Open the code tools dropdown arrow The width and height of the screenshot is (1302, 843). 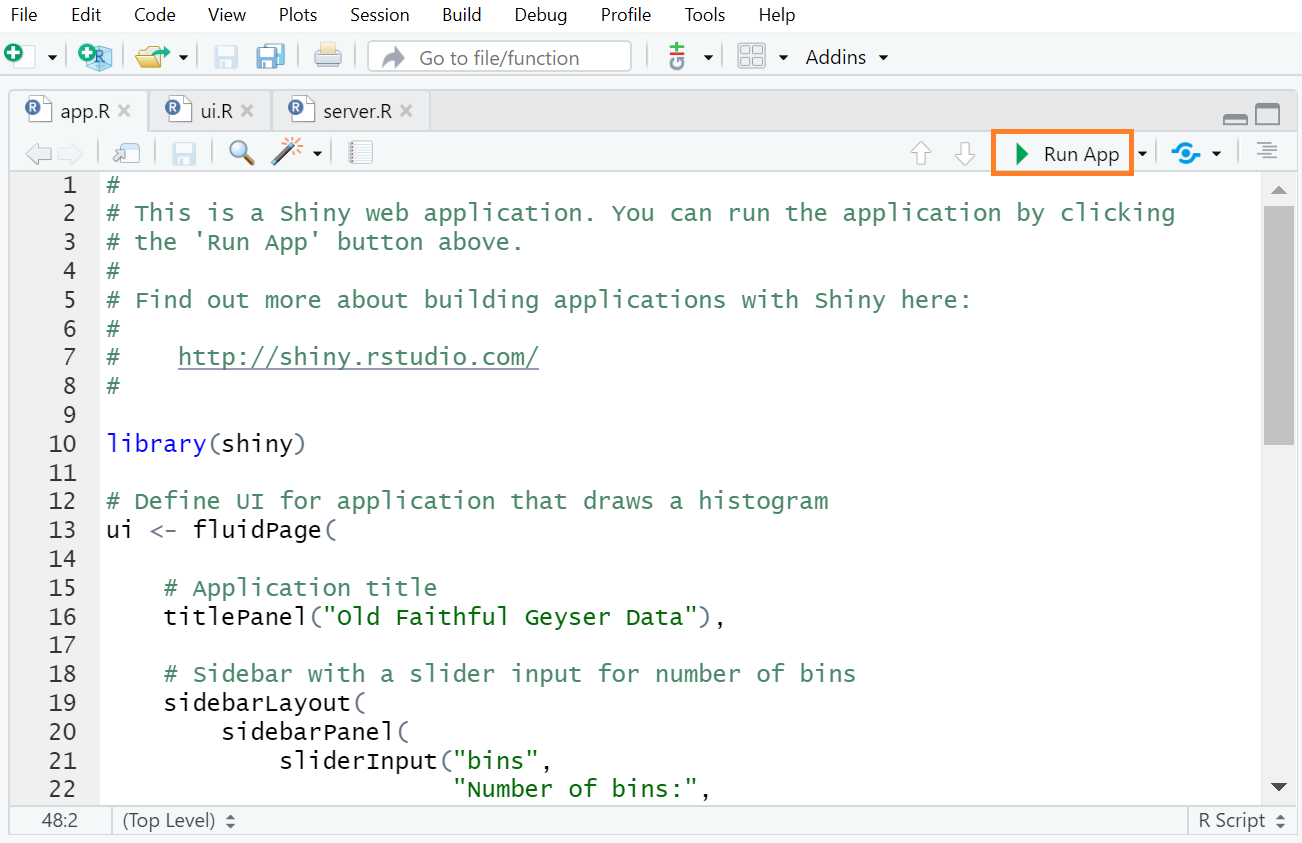[x=317, y=154]
